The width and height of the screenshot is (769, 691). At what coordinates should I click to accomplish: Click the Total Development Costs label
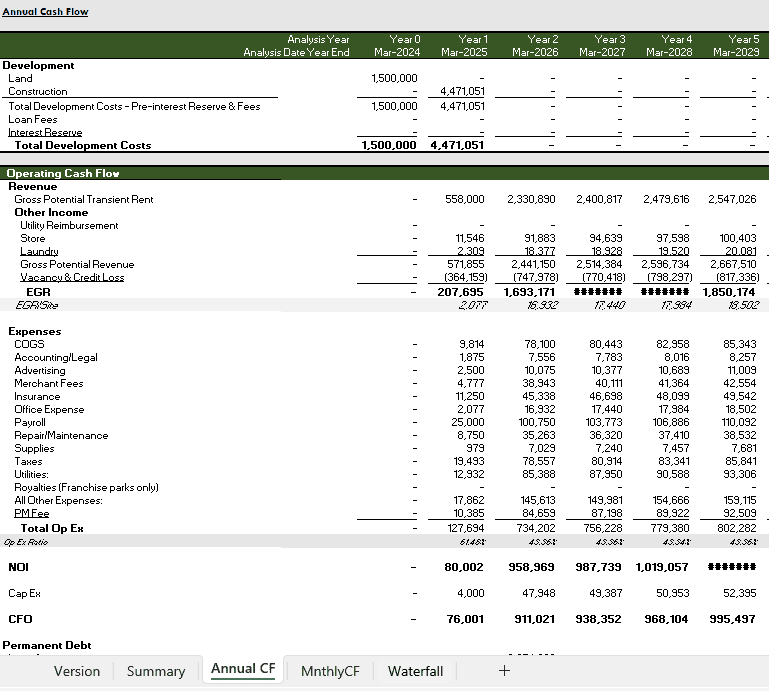tap(83, 145)
